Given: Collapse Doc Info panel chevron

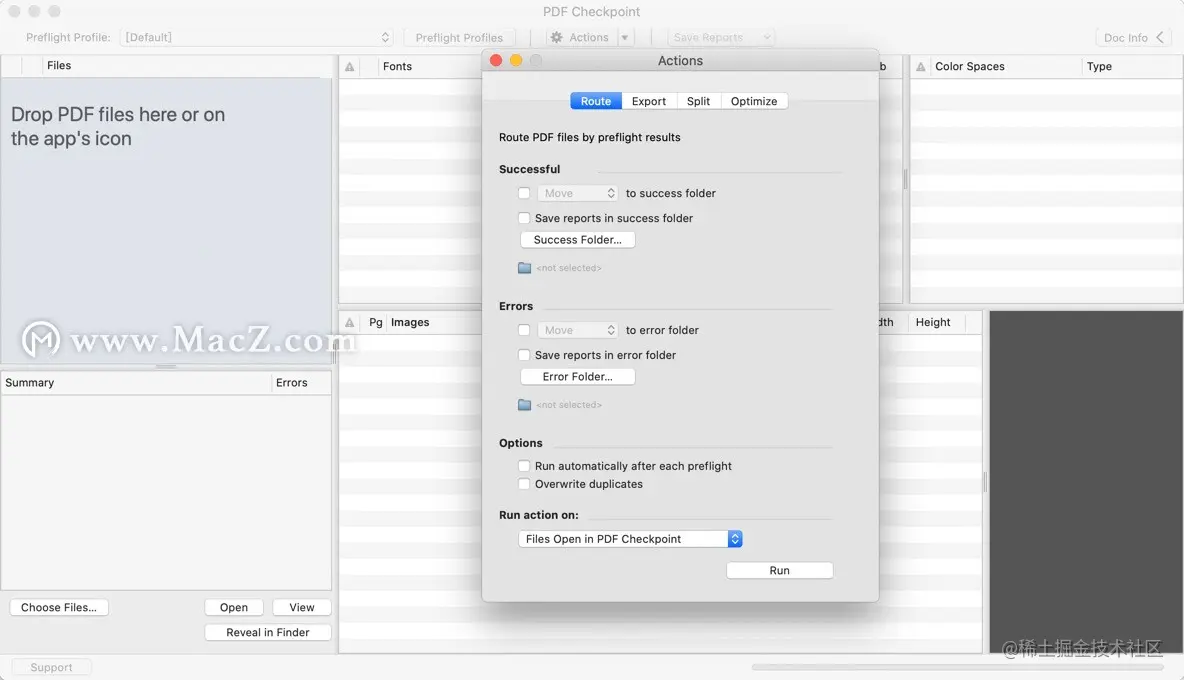Looking at the screenshot, I should tap(1160, 37).
